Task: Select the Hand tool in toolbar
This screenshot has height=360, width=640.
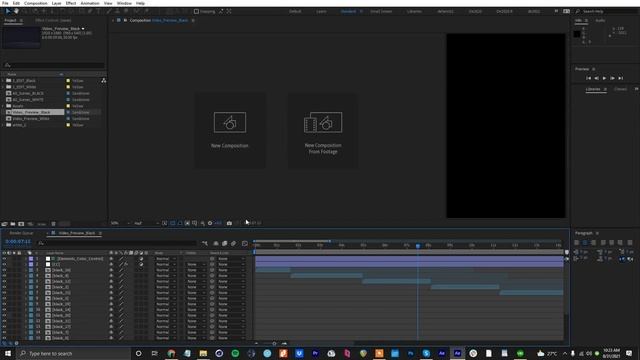Action: pyautogui.click(x=16, y=11)
